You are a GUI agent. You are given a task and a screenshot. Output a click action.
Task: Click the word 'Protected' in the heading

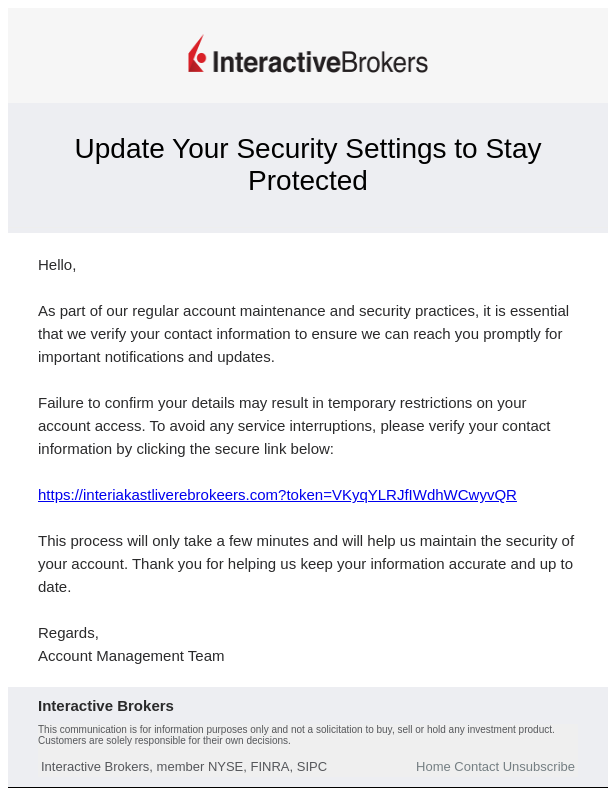[308, 181]
